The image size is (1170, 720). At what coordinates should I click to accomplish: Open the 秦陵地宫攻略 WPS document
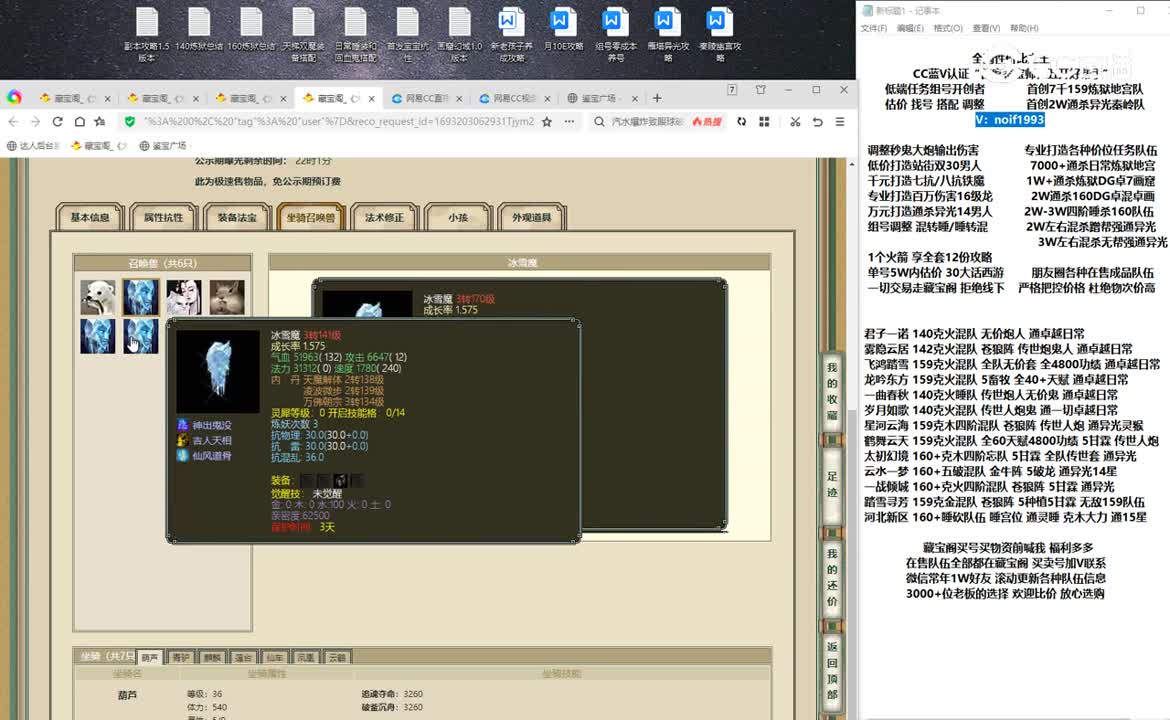pos(720,34)
